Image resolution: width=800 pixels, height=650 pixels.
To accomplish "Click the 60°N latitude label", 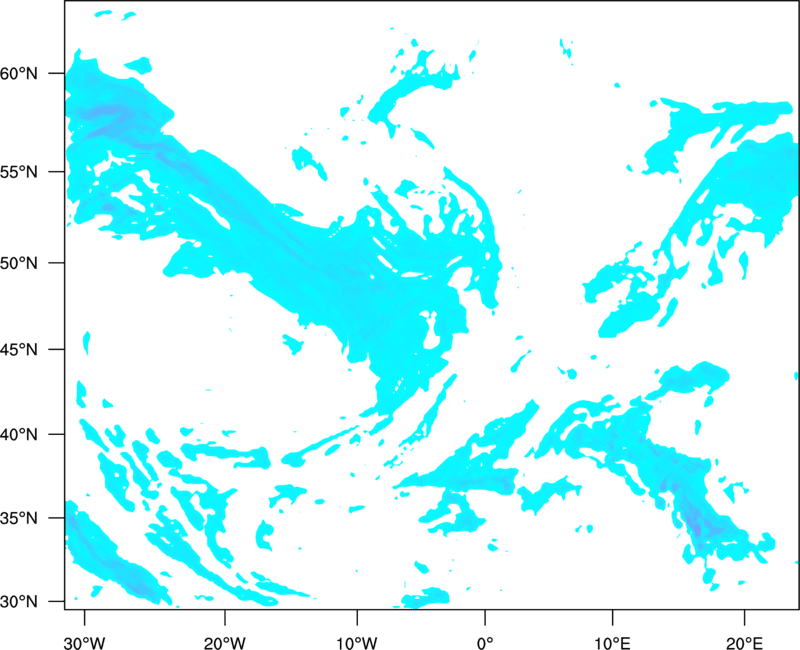I will pos(19,74).
